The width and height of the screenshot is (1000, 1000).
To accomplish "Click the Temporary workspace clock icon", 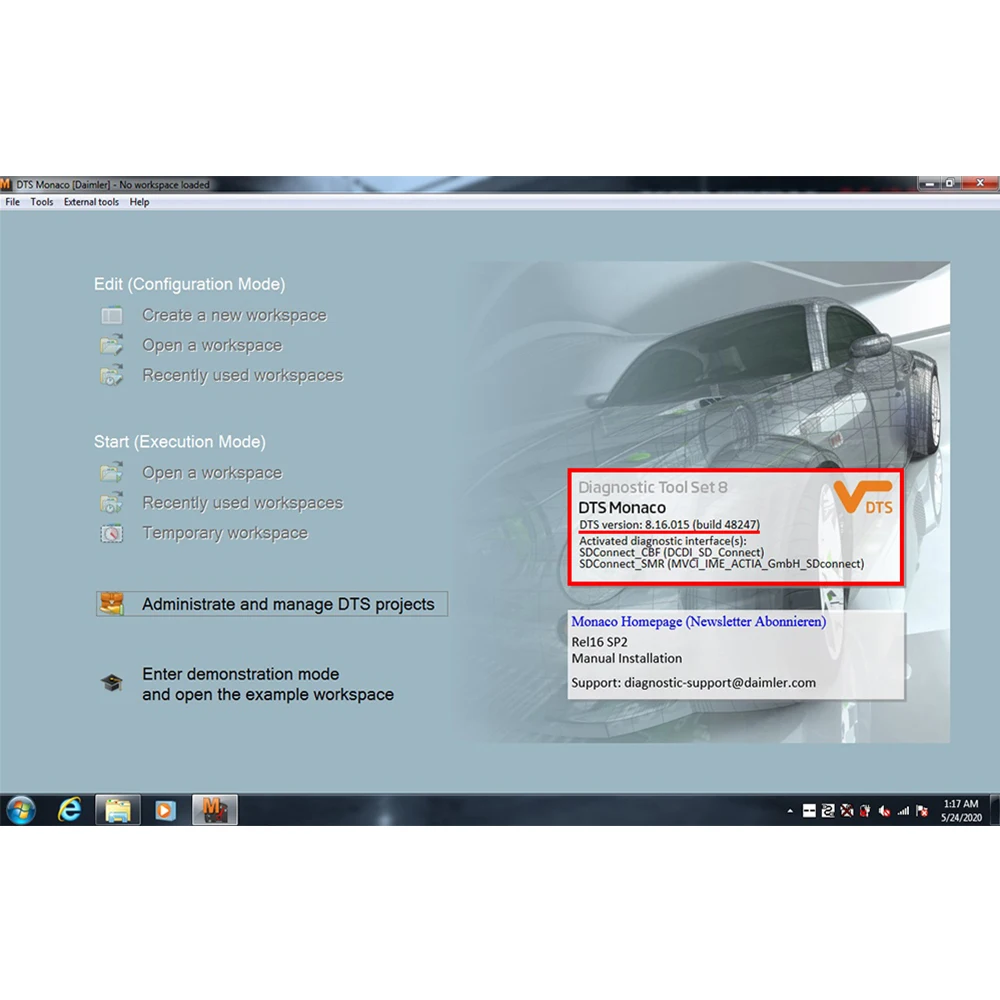I will click(112, 533).
